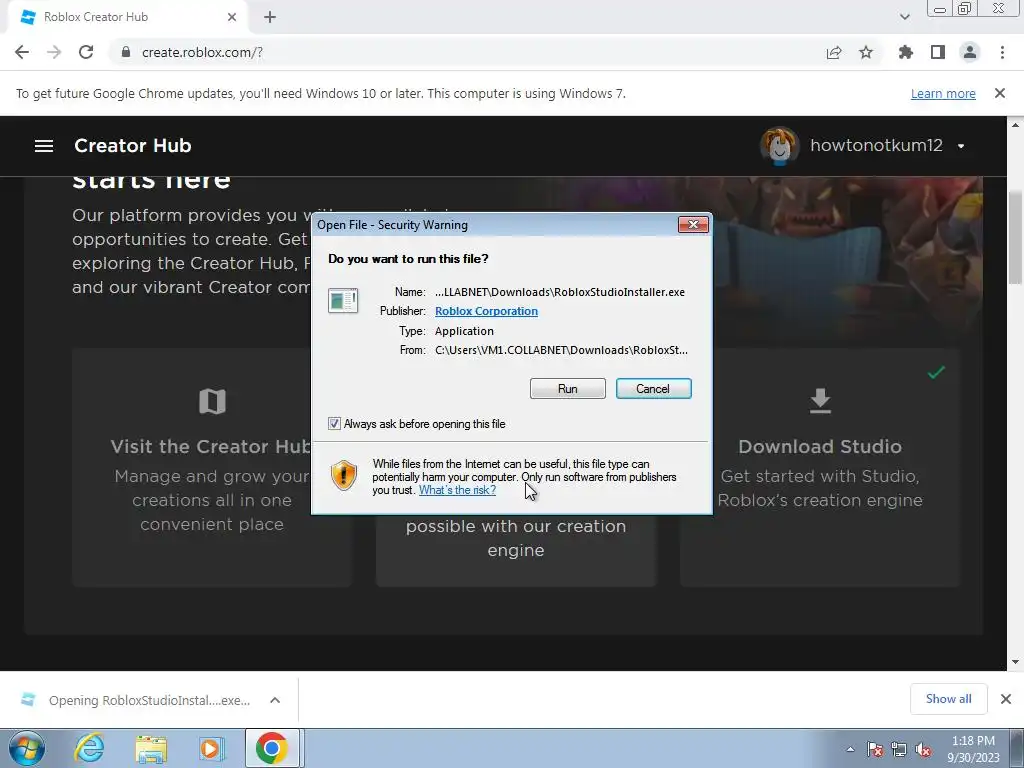
Task: Open the tab search dropdown arrow
Action: tap(904, 17)
